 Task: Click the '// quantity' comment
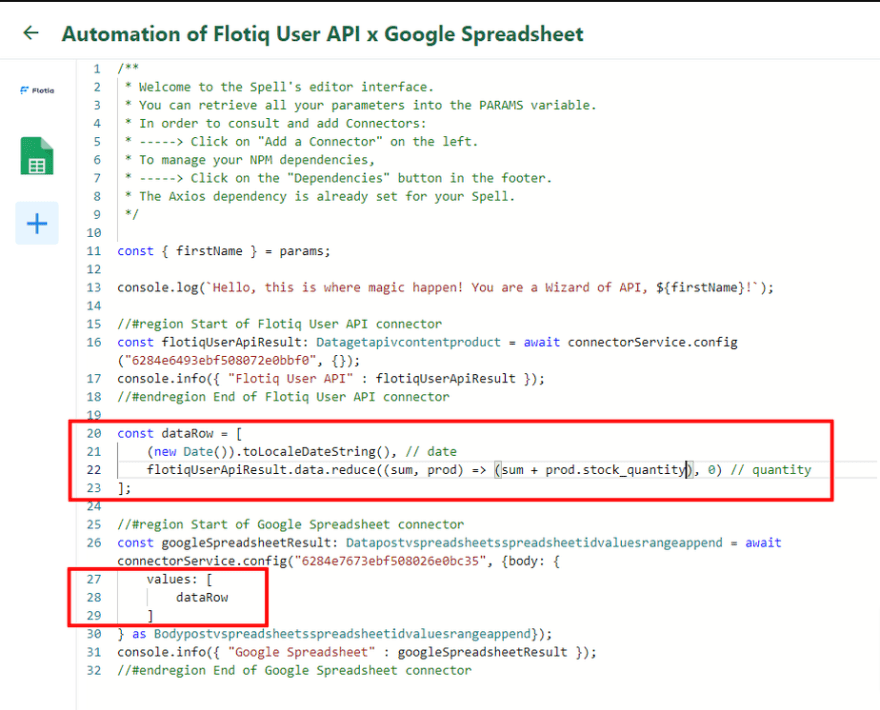pos(771,470)
